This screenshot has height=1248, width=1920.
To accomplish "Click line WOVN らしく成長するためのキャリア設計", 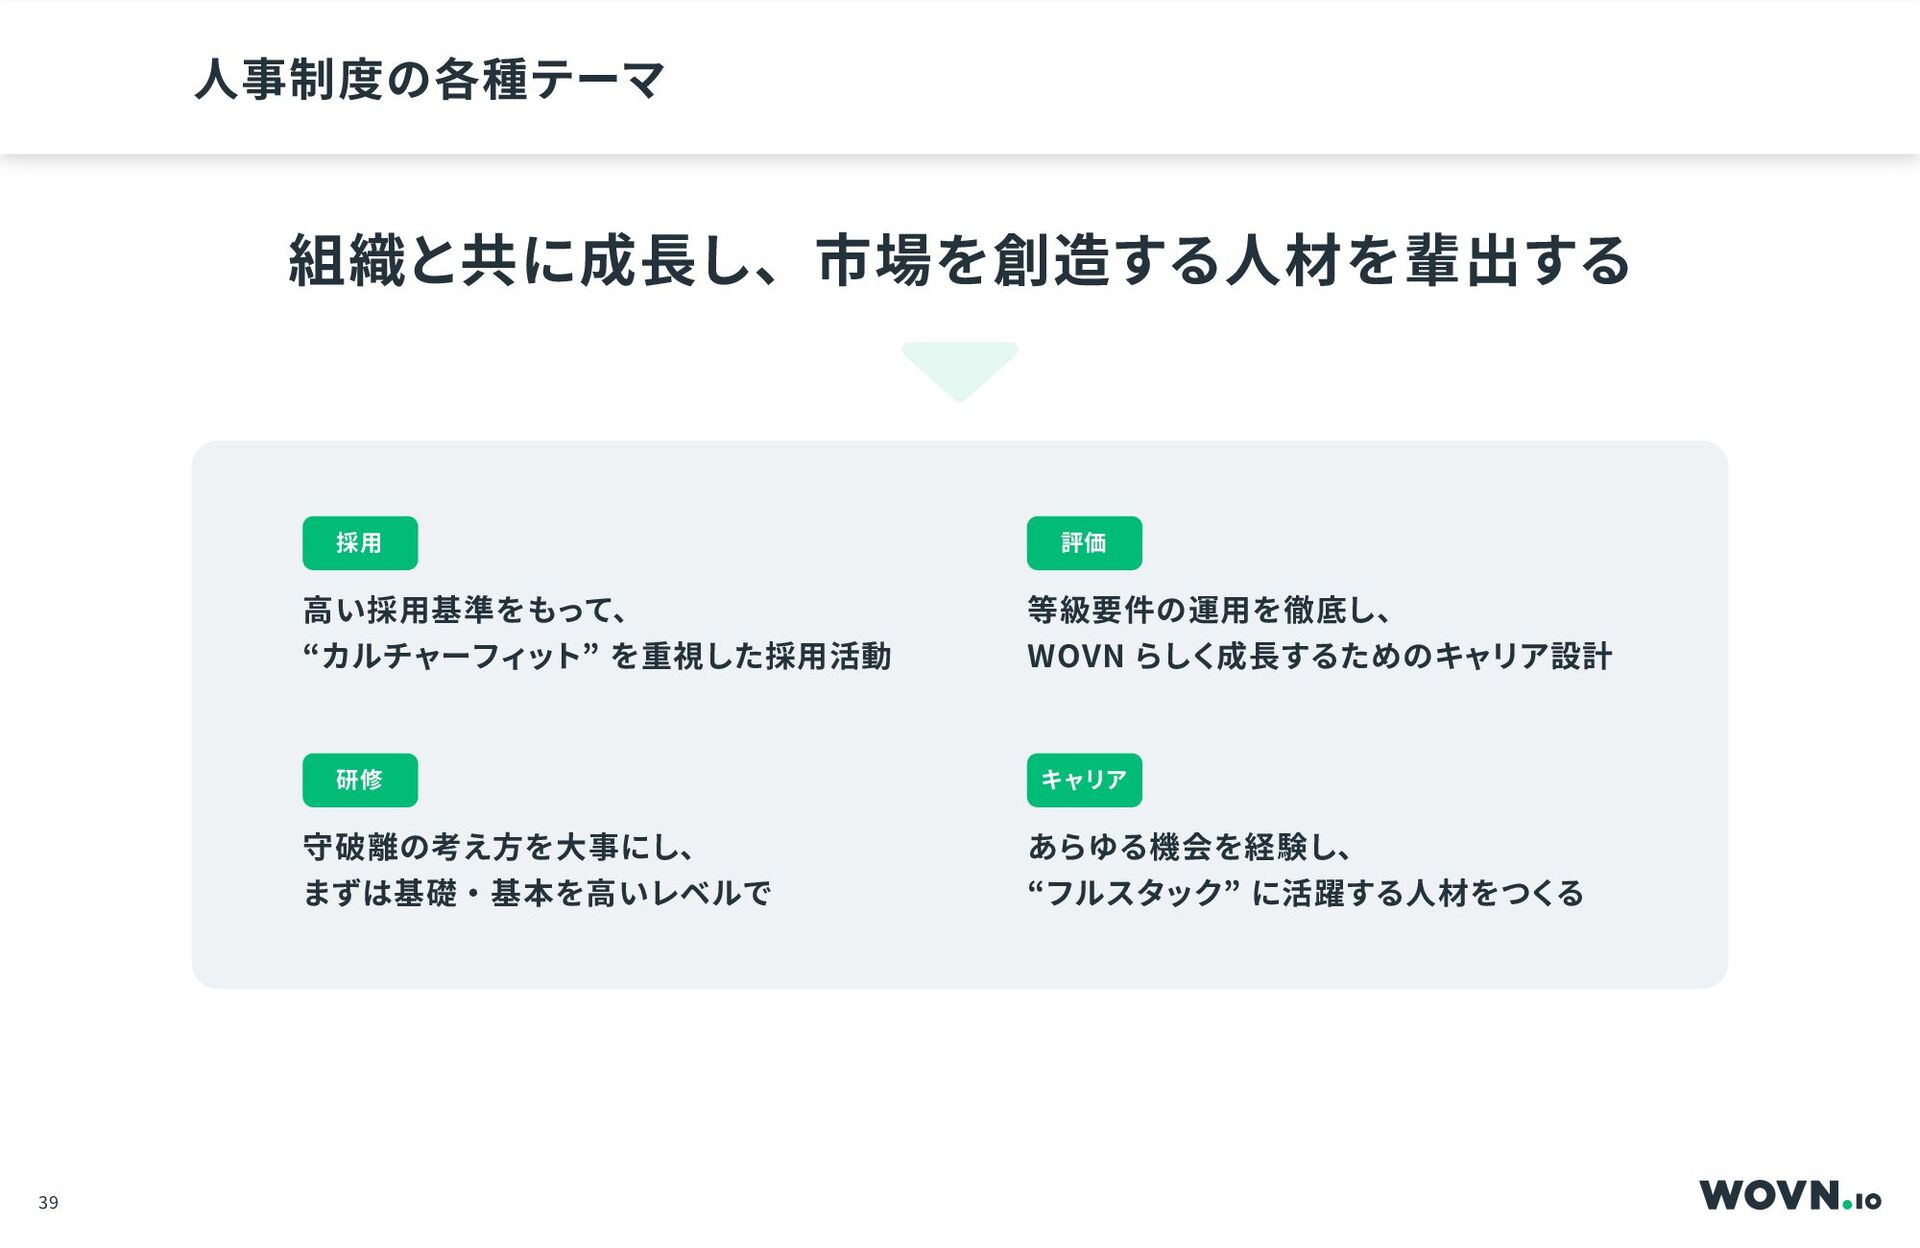I will [x=1320, y=656].
